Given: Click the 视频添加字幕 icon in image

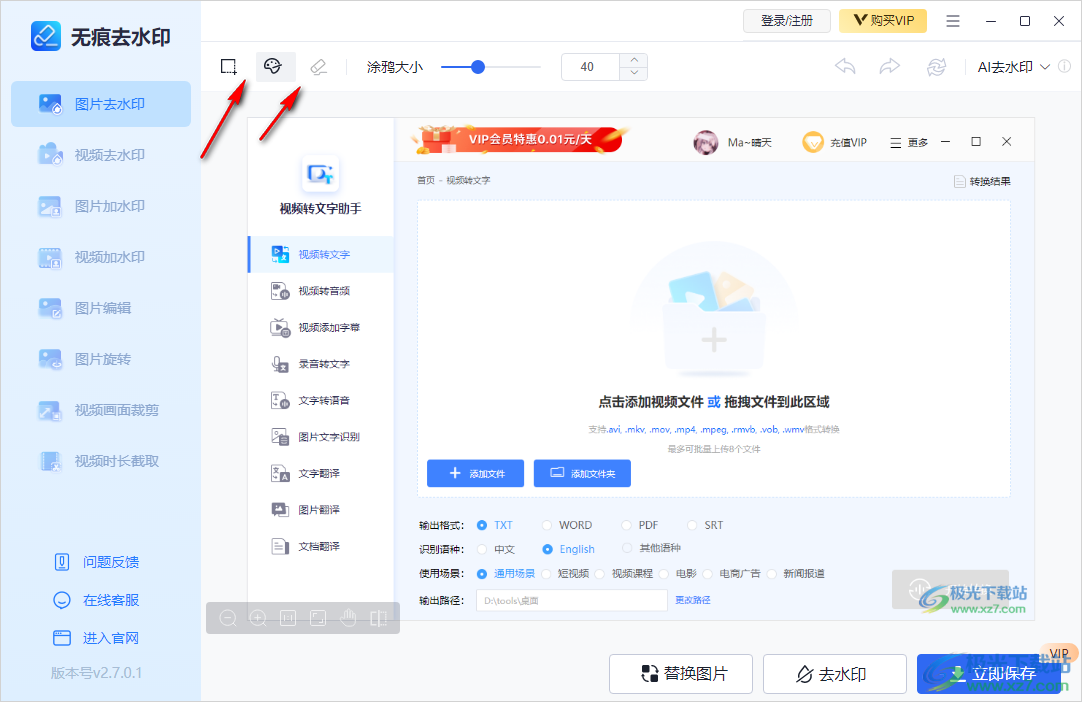Looking at the screenshot, I should pyautogui.click(x=279, y=327).
